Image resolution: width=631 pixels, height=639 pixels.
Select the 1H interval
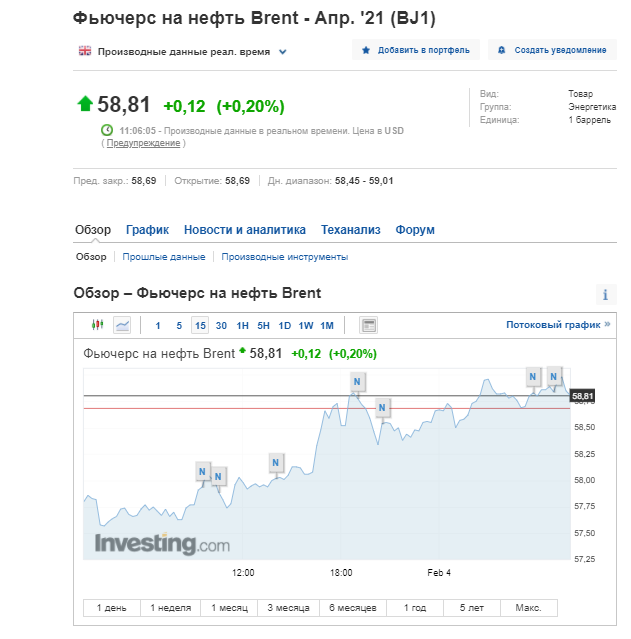coord(243,326)
